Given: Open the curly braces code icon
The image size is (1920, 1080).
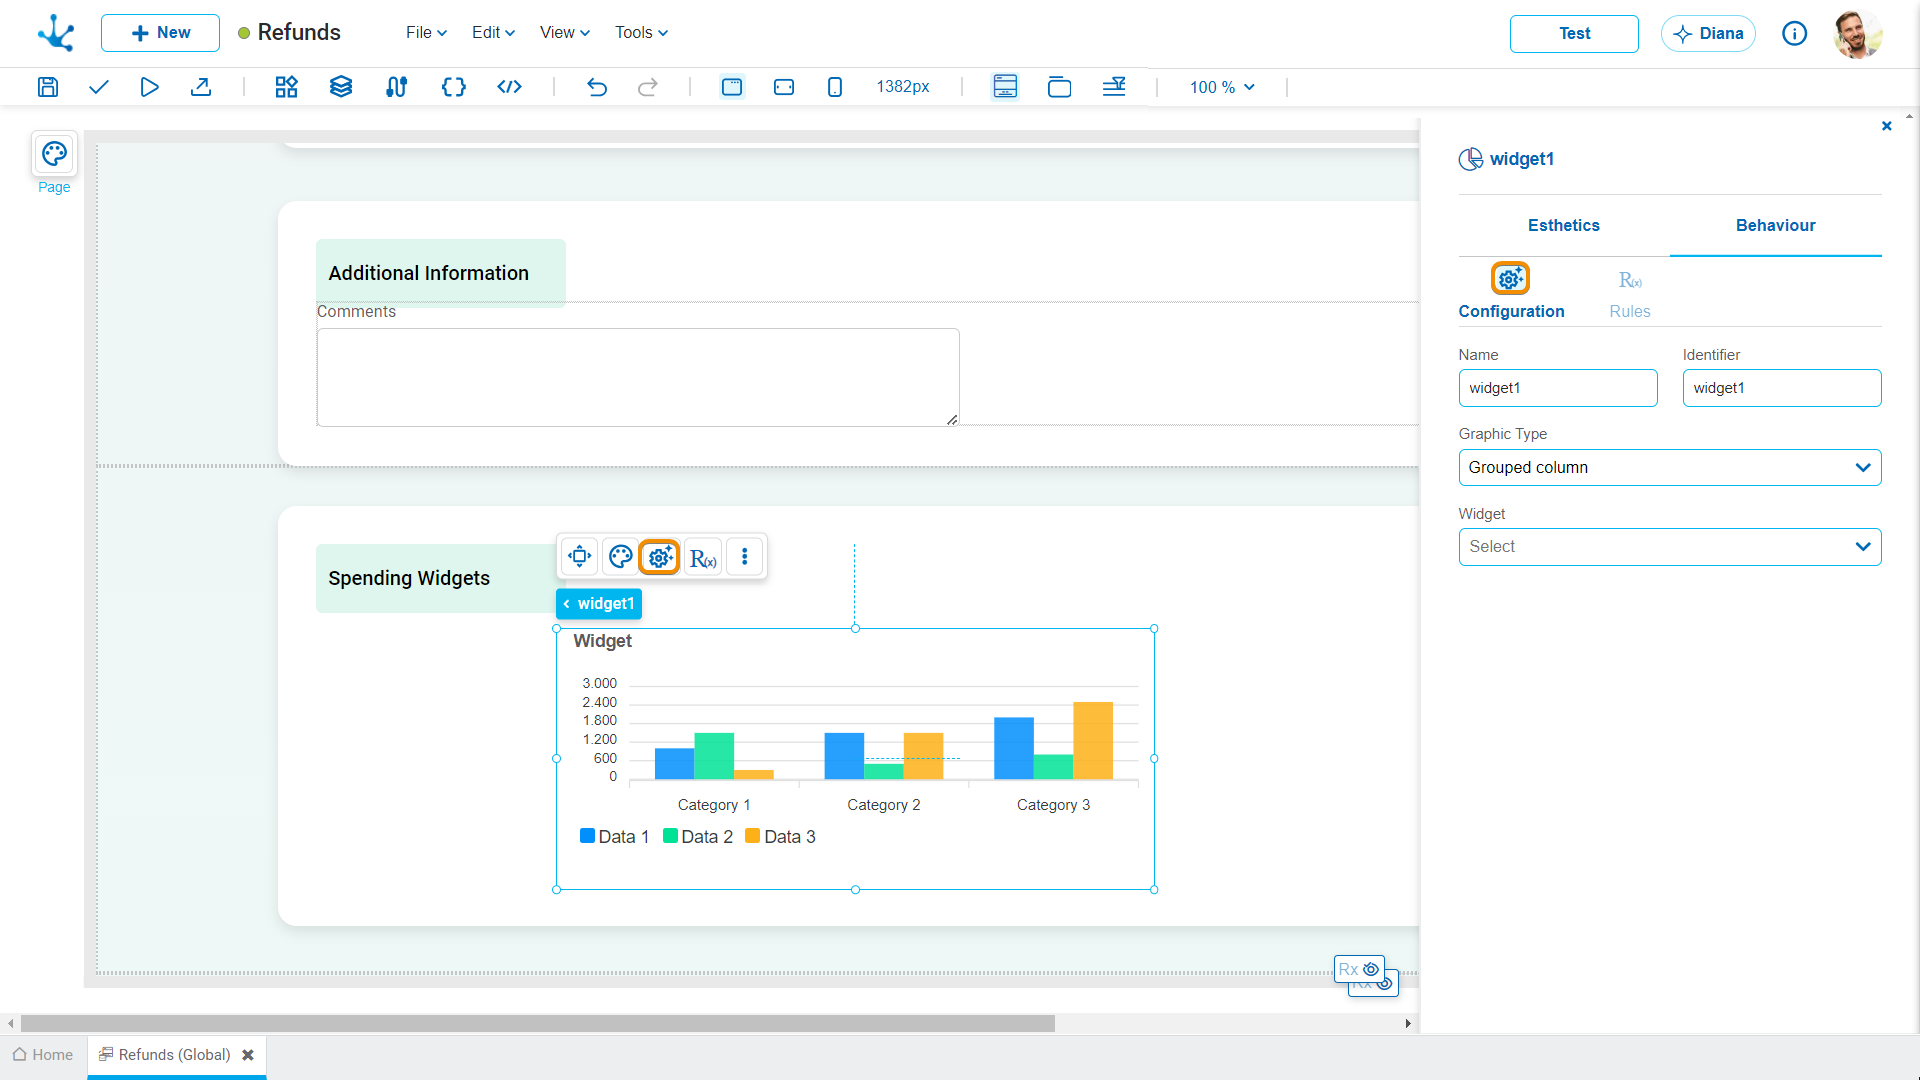Looking at the screenshot, I should [x=453, y=87].
